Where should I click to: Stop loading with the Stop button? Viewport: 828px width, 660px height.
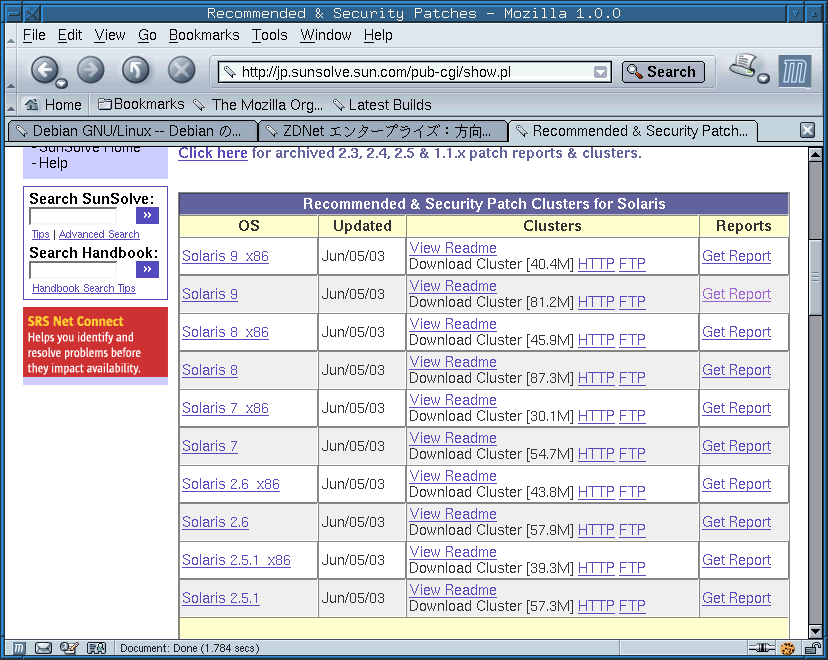tap(182, 70)
